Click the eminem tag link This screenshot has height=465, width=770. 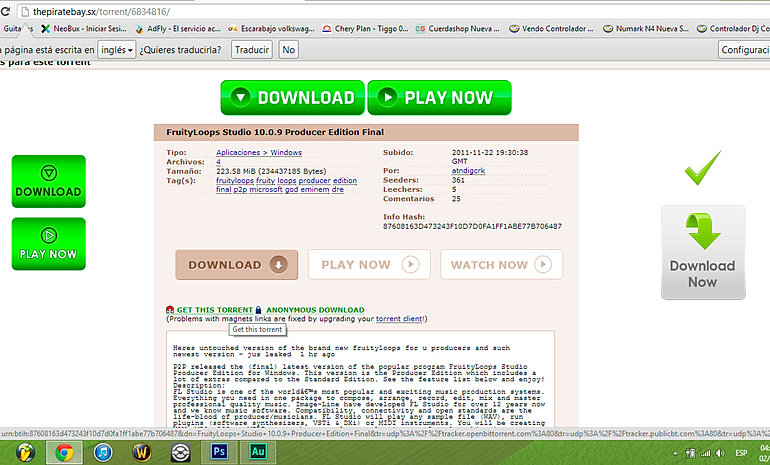tap(315, 190)
